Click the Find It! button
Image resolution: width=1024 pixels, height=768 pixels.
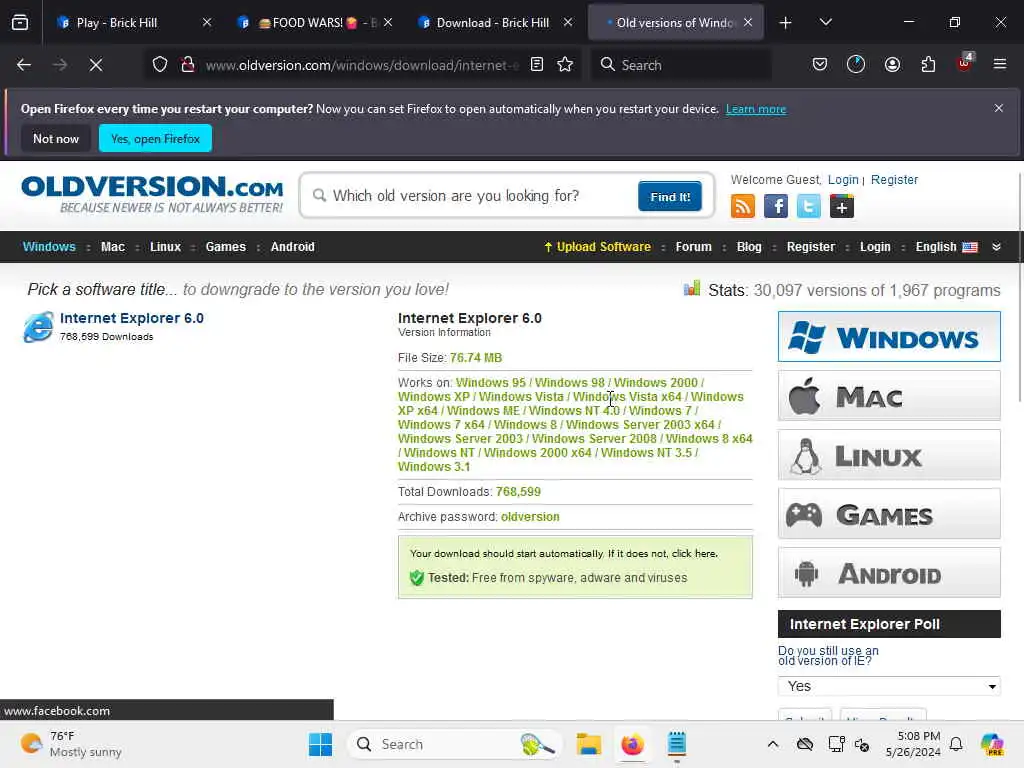click(x=670, y=197)
